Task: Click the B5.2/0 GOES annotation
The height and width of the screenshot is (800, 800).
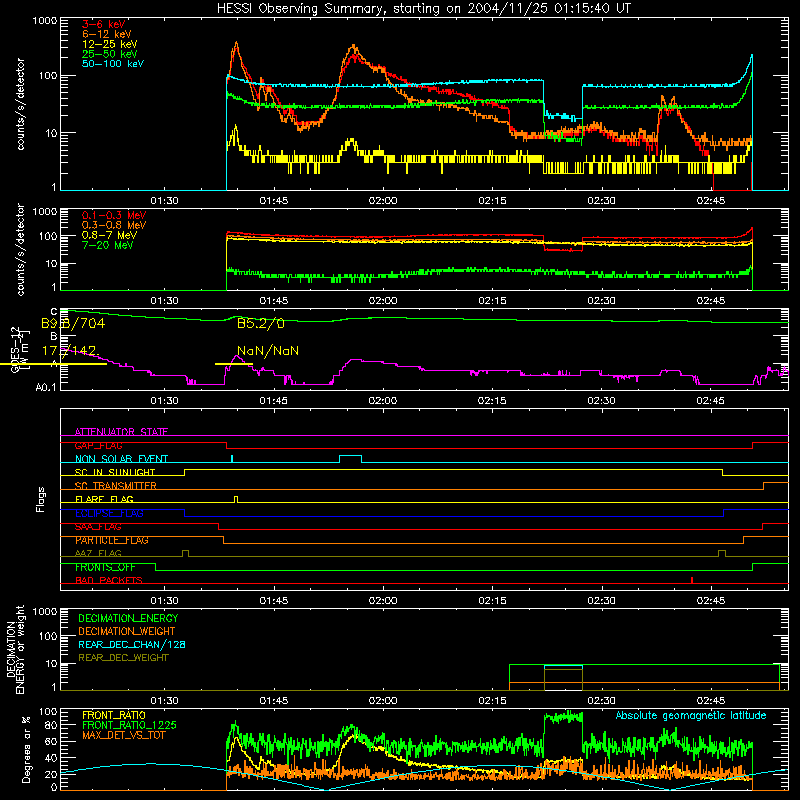Action: point(261,323)
